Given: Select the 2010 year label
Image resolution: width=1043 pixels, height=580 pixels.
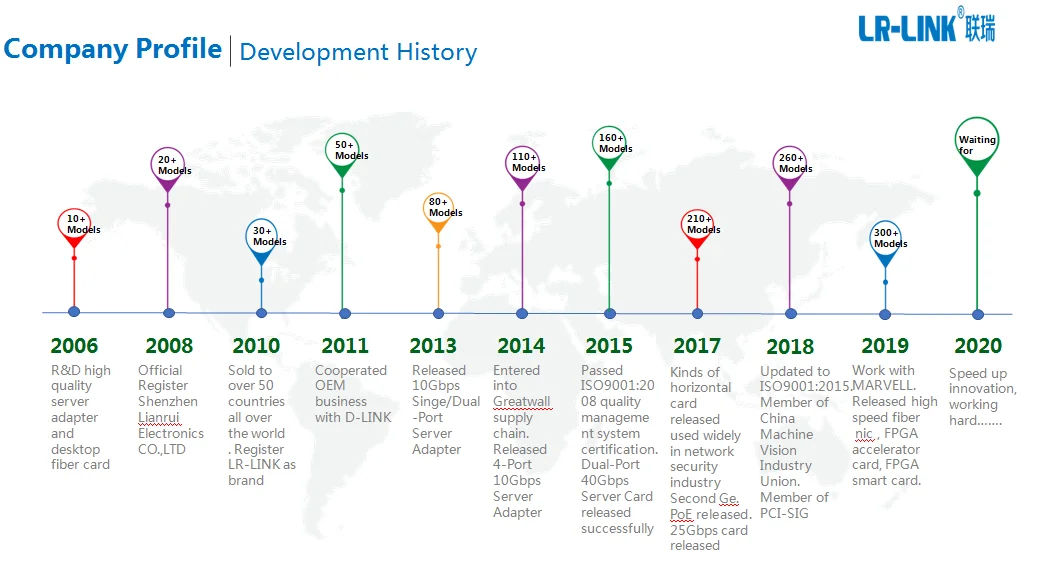Looking at the screenshot, I should click(x=256, y=346).
